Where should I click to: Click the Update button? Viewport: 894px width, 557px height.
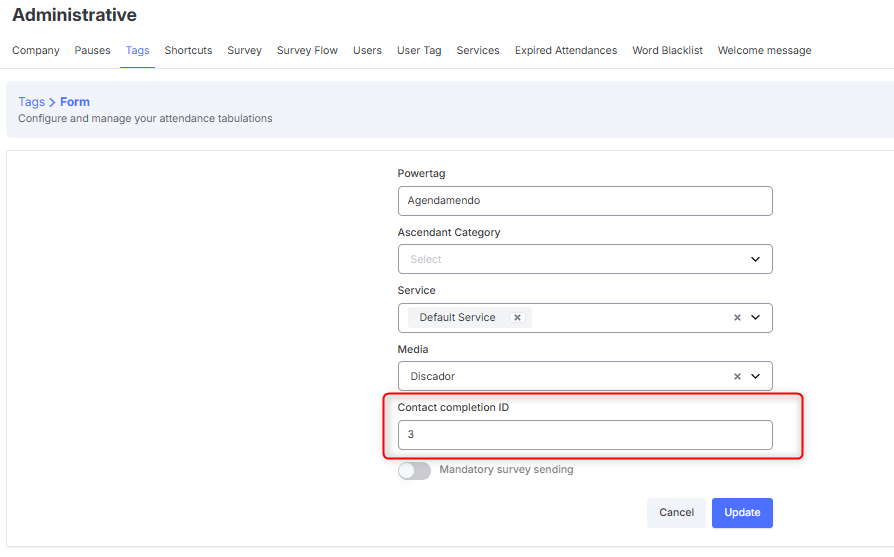742,513
